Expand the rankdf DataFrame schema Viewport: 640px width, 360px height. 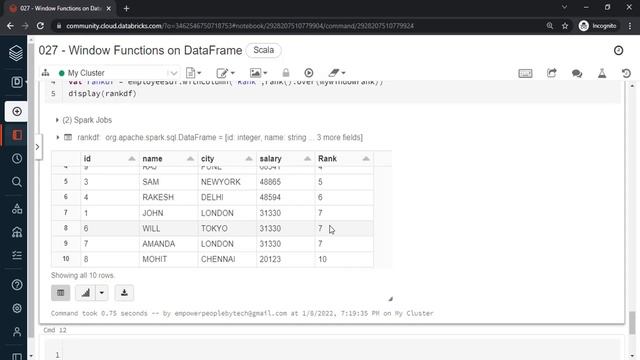(x=58, y=138)
